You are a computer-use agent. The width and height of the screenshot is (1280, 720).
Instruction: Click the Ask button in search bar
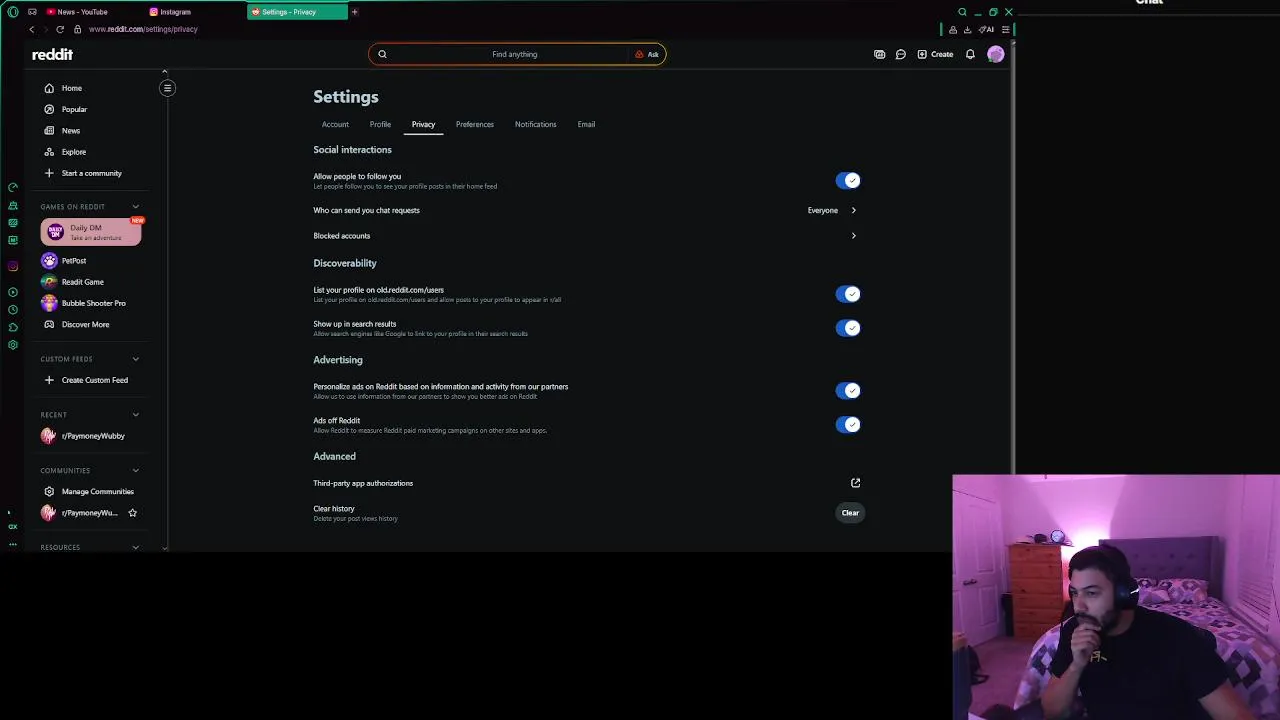[647, 54]
